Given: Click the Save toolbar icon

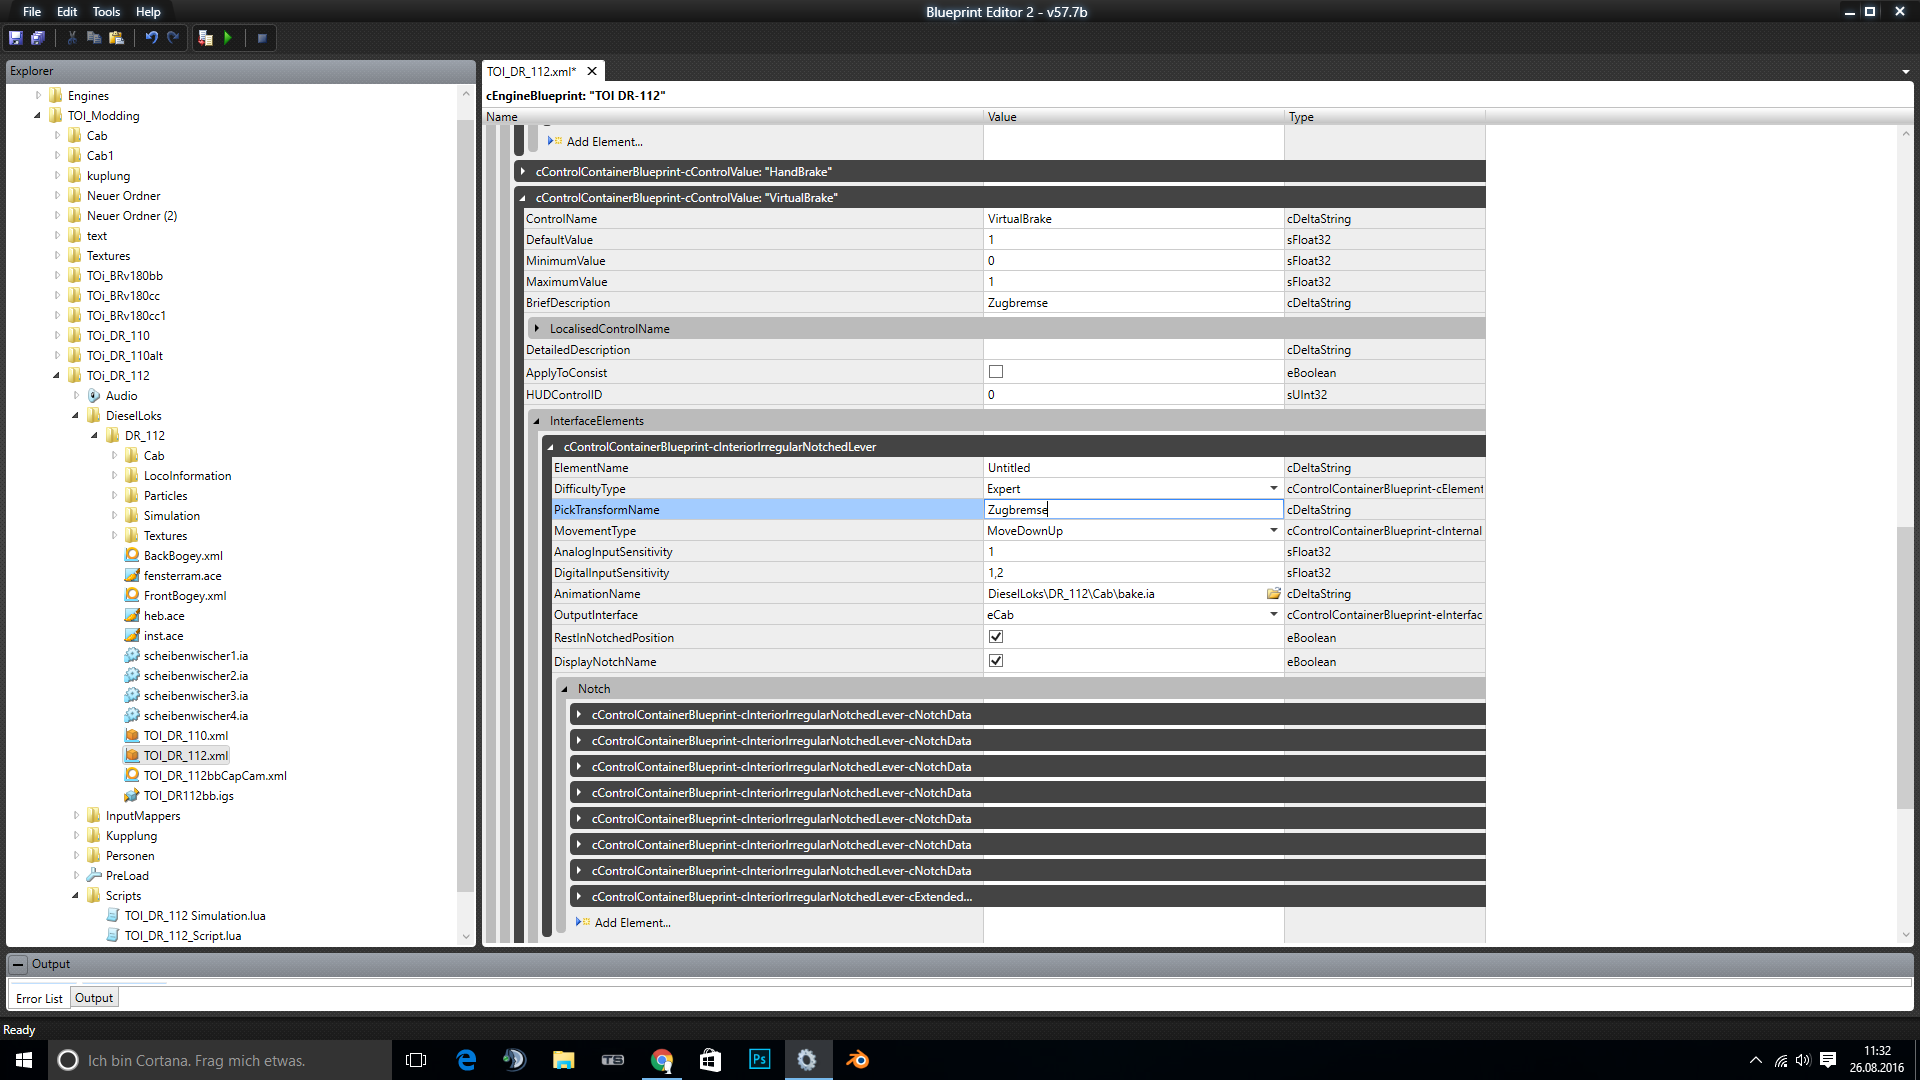Looking at the screenshot, I should coord(15,38).
